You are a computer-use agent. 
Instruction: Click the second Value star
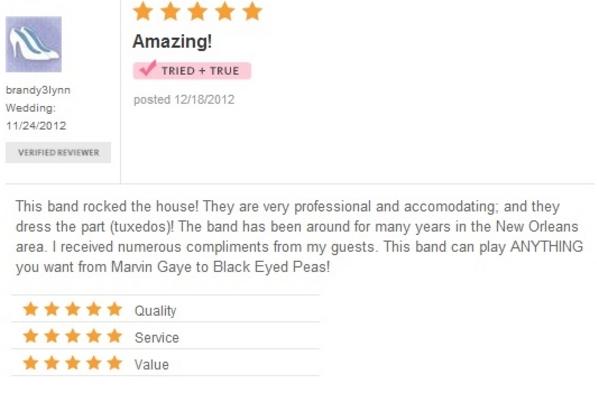[x=52, y=363]
